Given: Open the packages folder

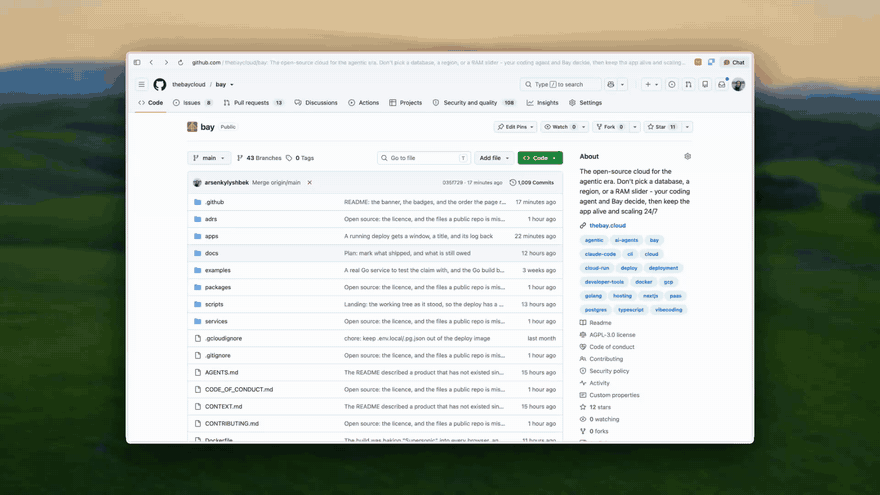Looking at the screenshot, I should pos(218,287).
